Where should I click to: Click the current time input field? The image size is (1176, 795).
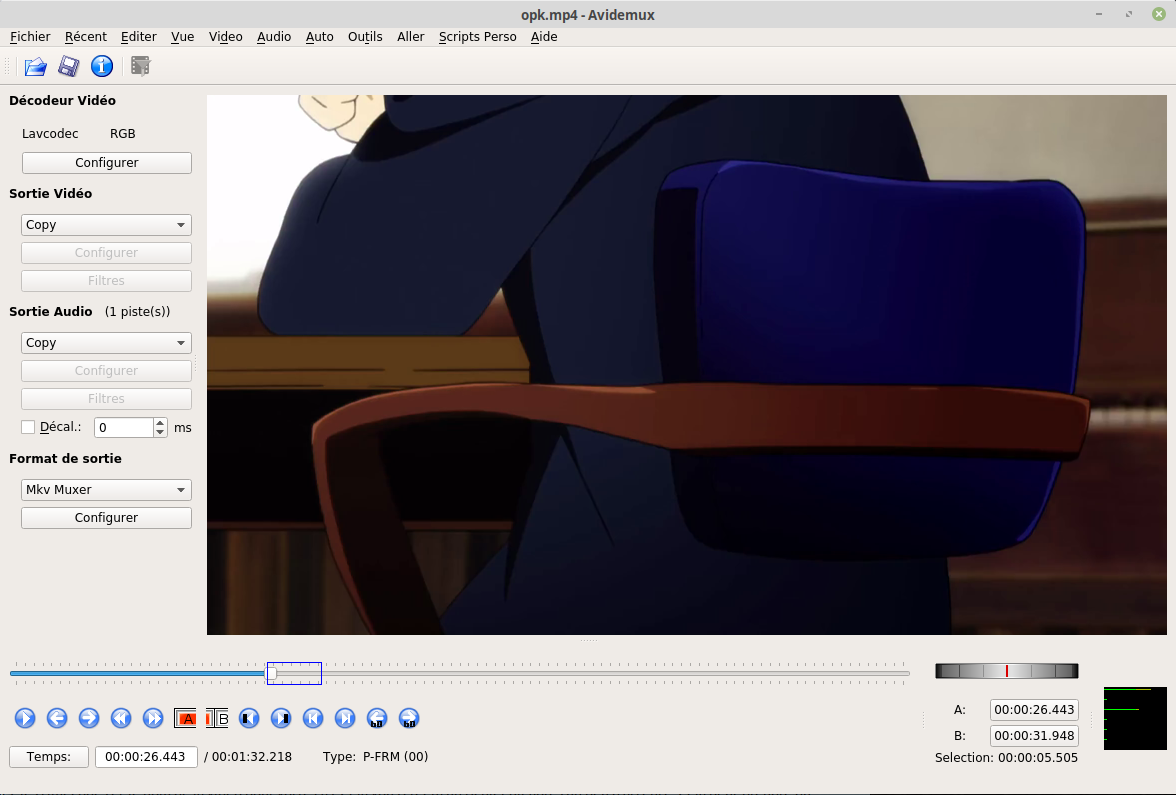[x=146, y=757]
